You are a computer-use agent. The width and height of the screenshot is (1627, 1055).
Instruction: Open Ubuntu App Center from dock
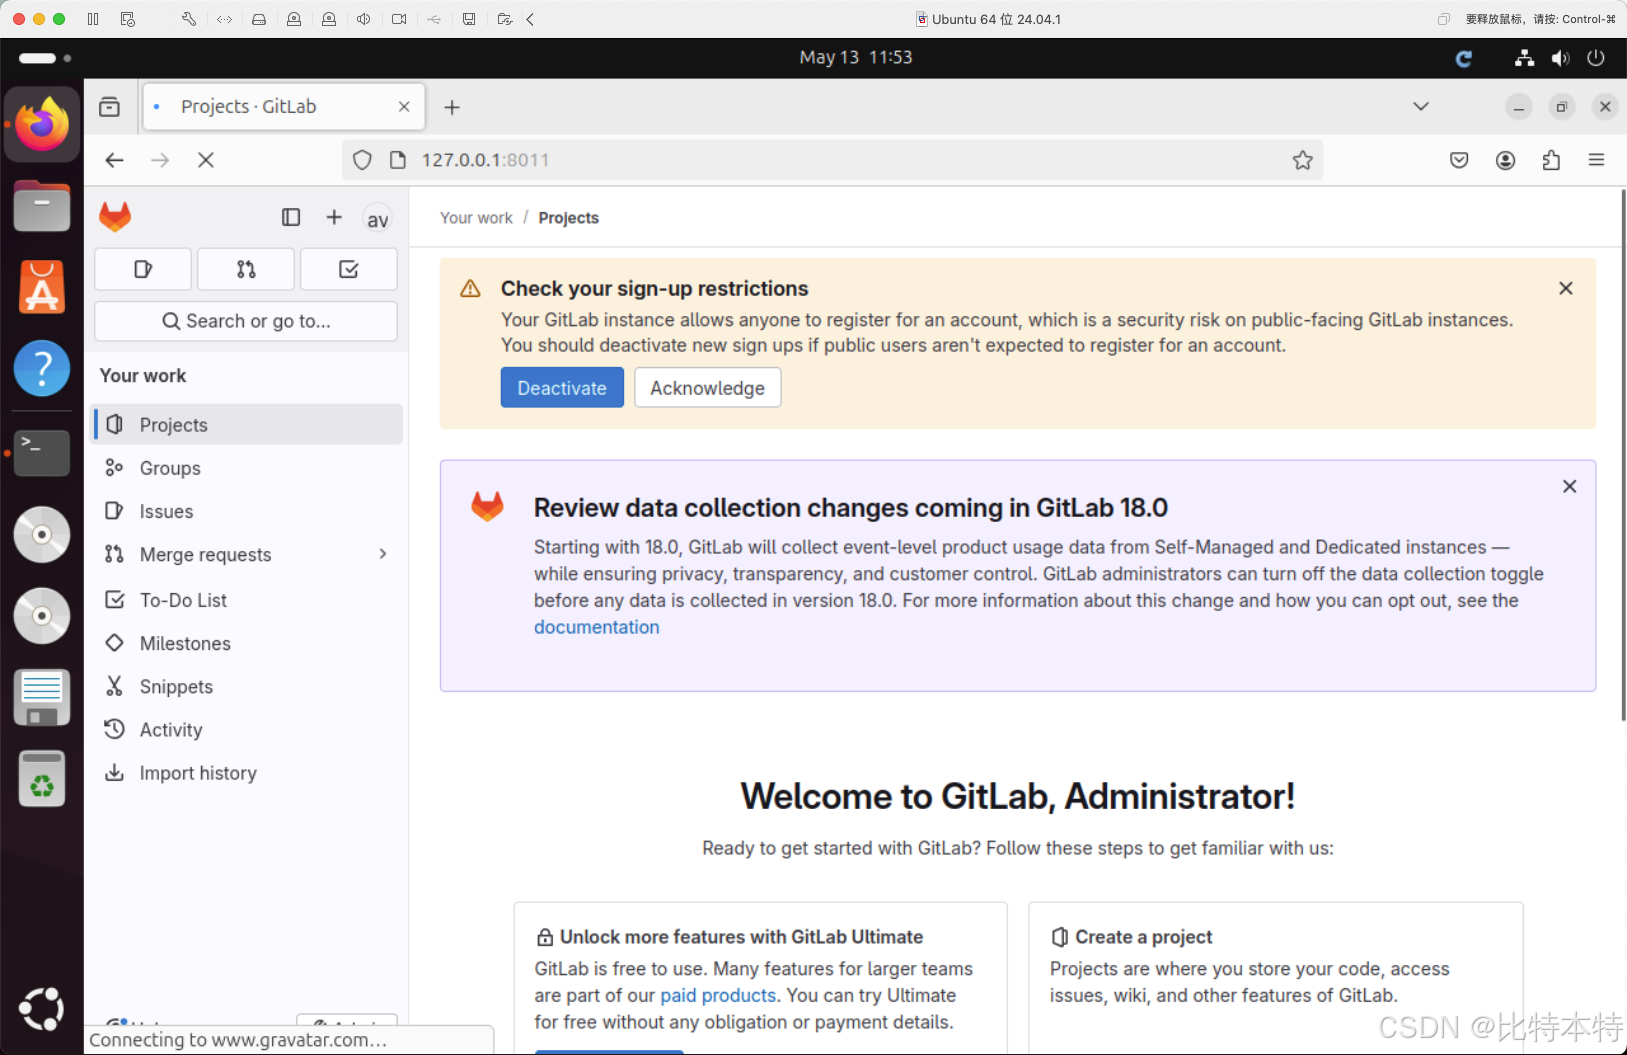point(42,288)
